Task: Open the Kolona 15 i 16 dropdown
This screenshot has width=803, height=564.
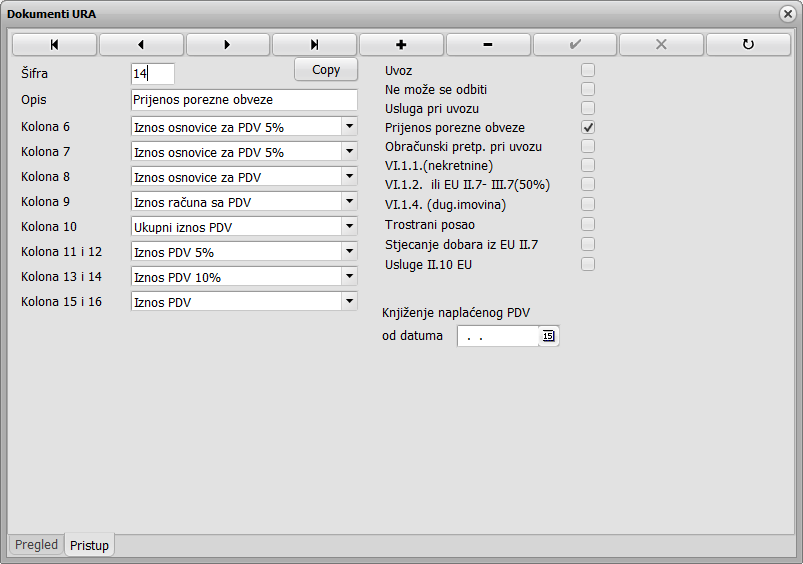Action: [349, 301]
